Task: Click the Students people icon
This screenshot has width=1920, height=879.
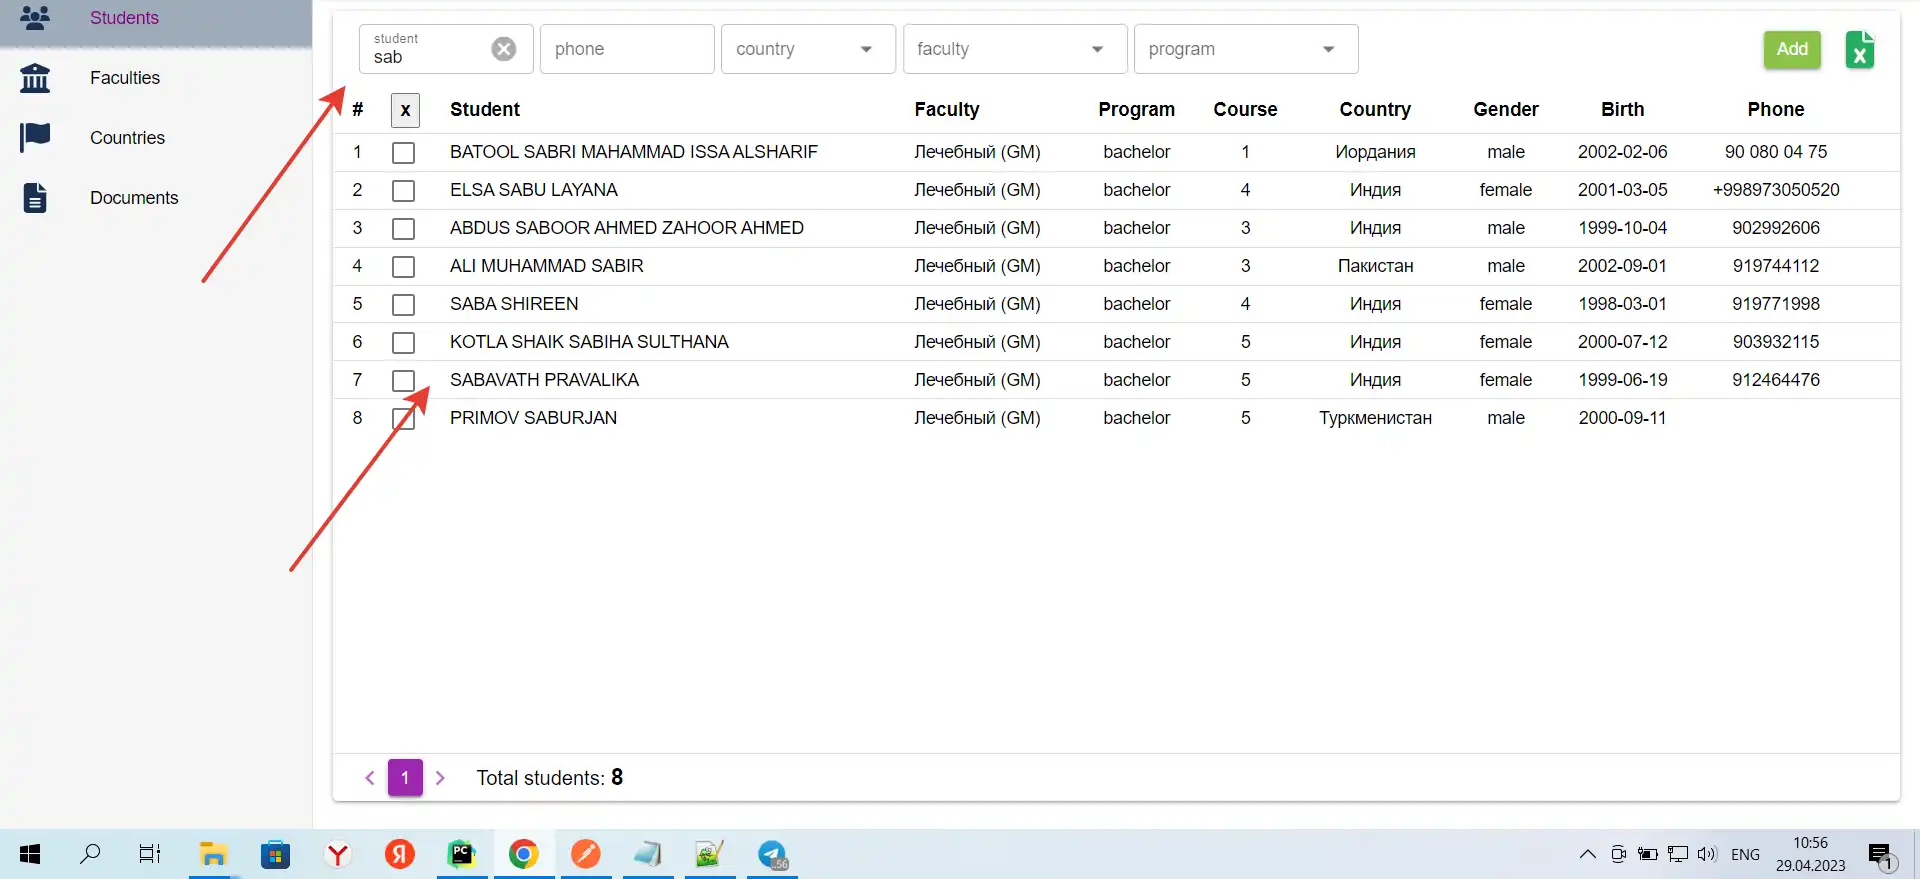Action: pyautogui.click(x=35, y=18)
